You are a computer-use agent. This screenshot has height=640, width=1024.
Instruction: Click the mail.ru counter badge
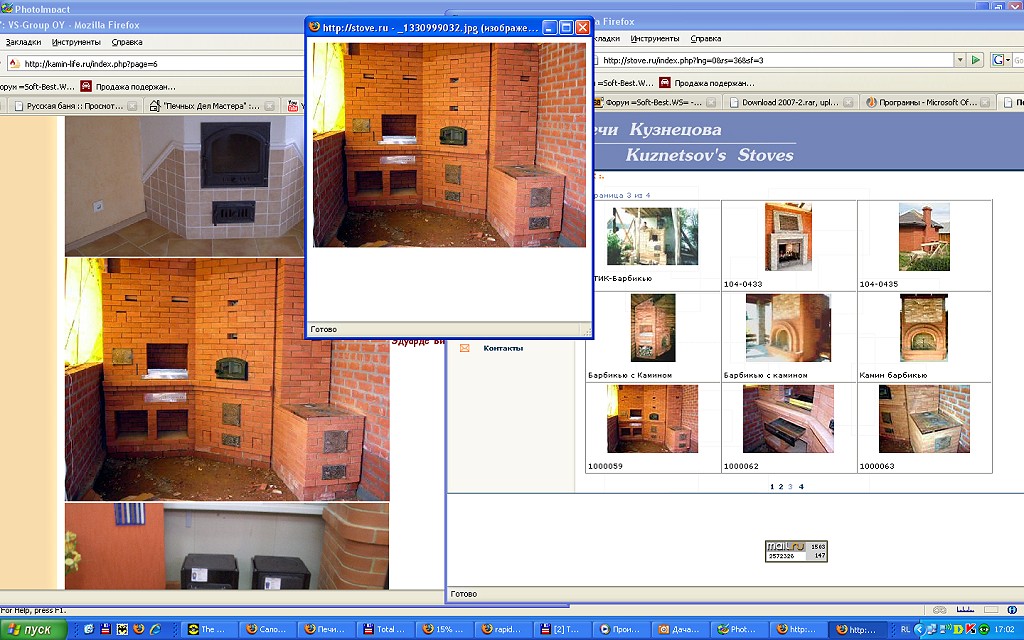(x=797, y=550)
